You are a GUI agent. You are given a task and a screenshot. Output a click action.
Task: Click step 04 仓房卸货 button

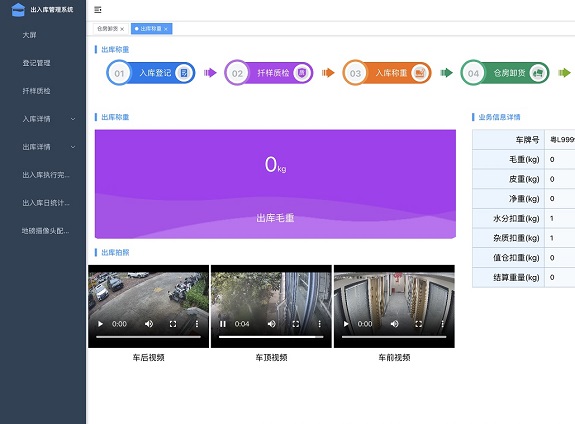click(505, 73)
